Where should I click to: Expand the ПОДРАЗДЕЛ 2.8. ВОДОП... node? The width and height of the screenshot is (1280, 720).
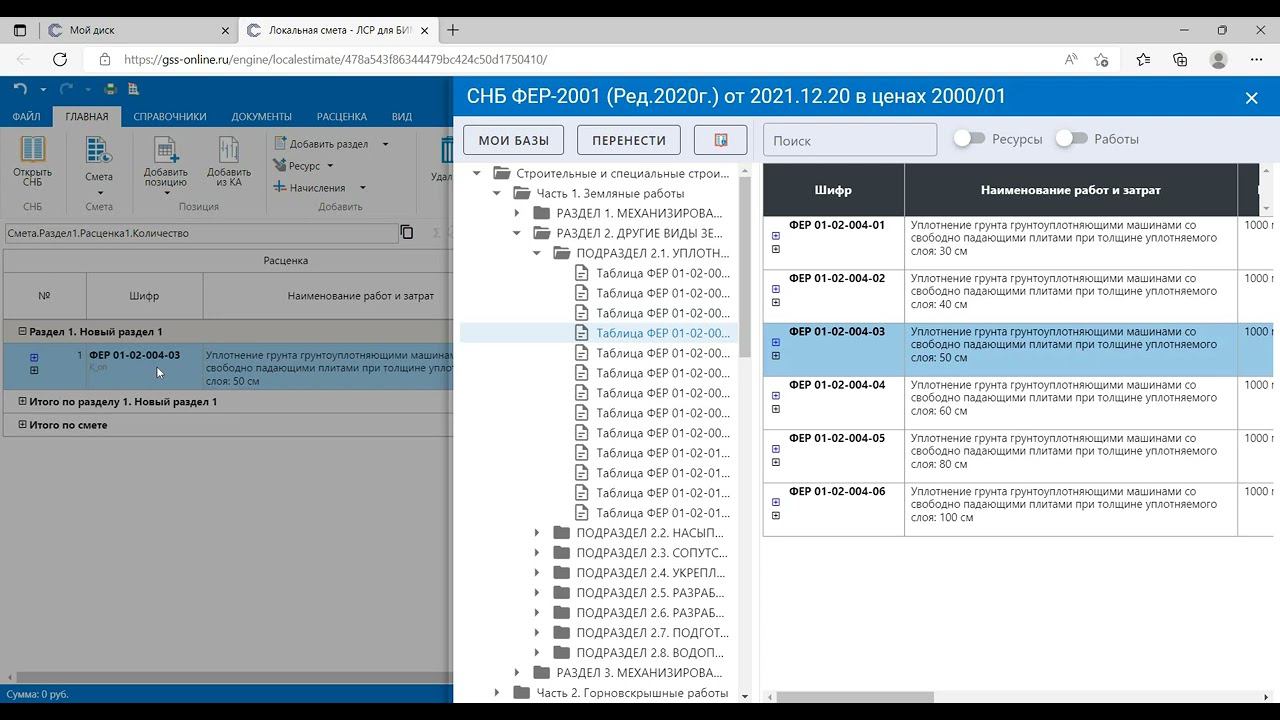[537, 653]
